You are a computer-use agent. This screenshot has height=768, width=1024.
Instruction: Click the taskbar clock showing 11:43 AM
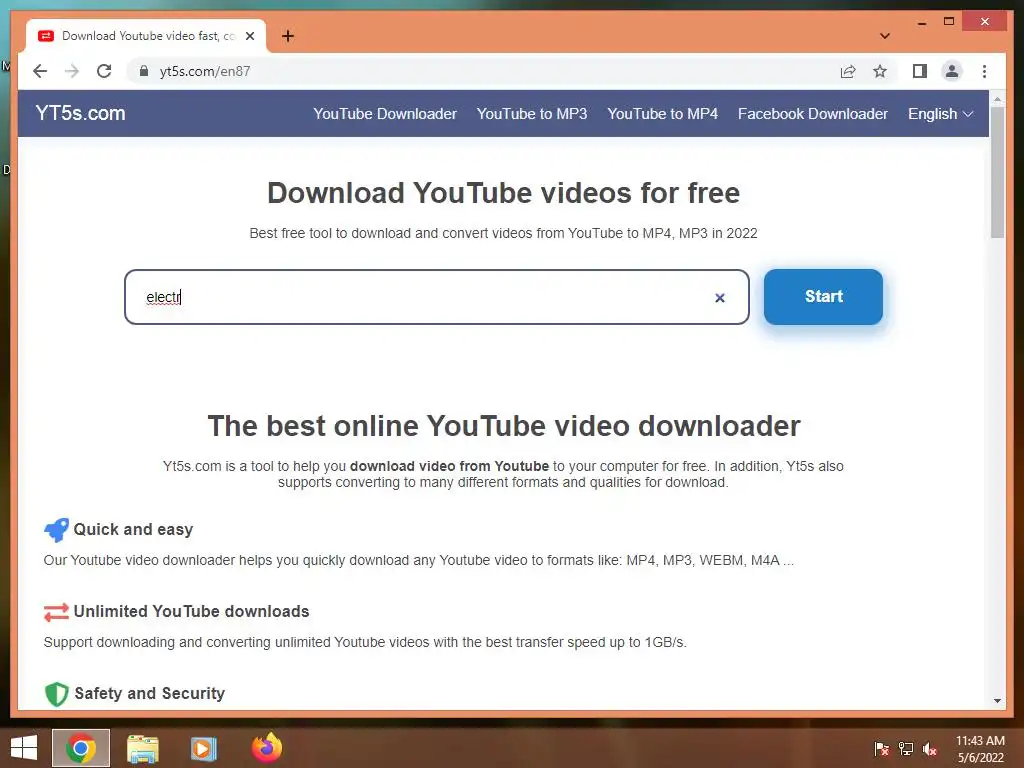[980, 748]
